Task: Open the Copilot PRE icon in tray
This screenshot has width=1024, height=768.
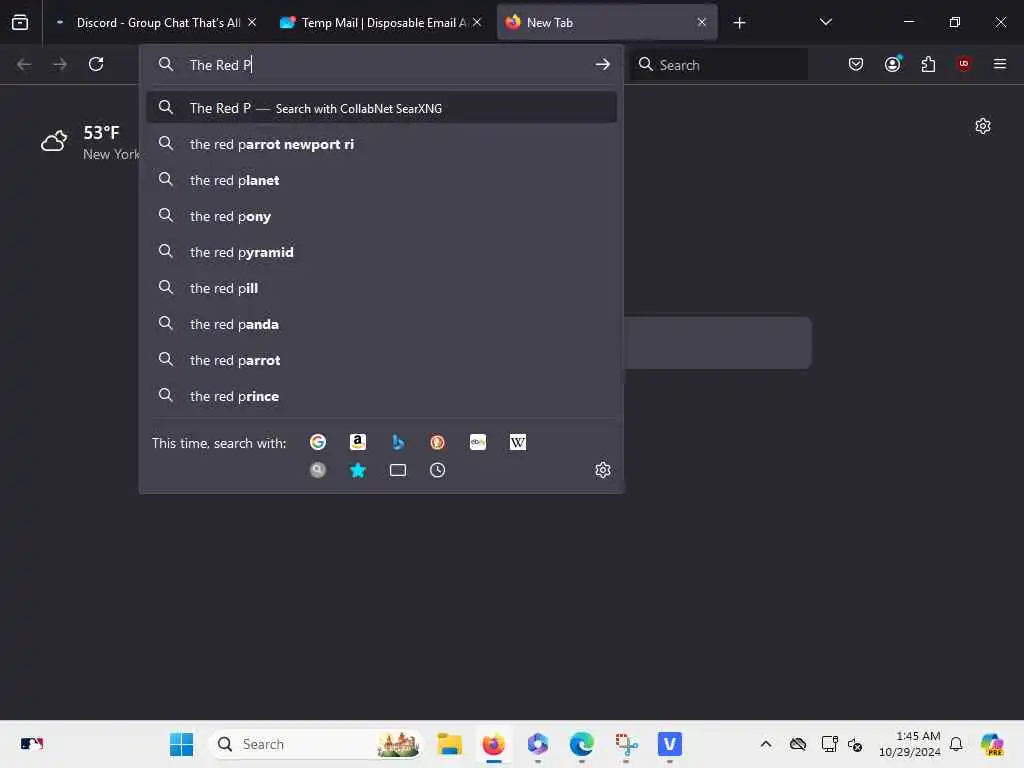Action: (992, 744)
